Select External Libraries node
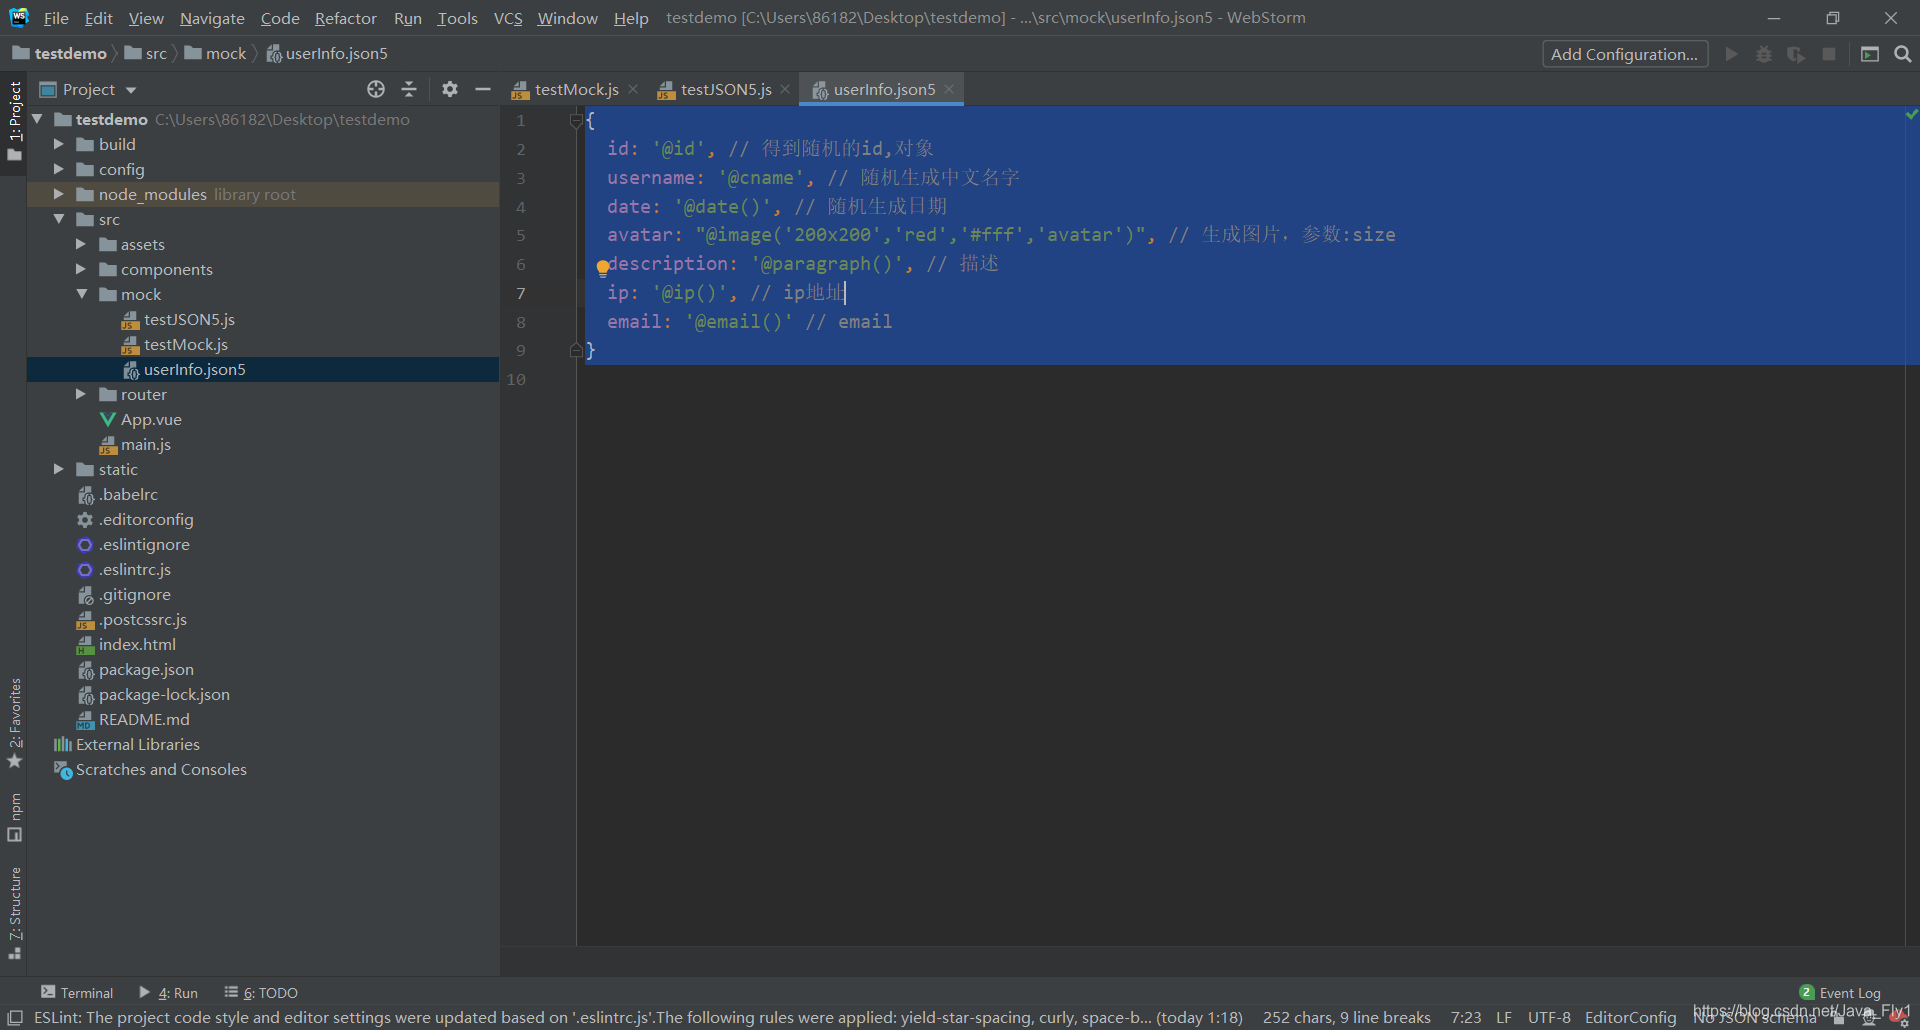 click(x=137, y=744)
